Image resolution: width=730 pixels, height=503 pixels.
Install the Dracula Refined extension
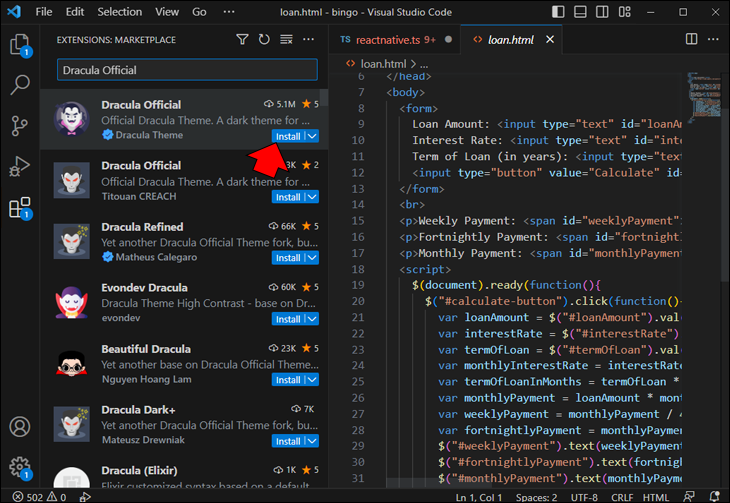pyautogui.click(x=288, y=258)
